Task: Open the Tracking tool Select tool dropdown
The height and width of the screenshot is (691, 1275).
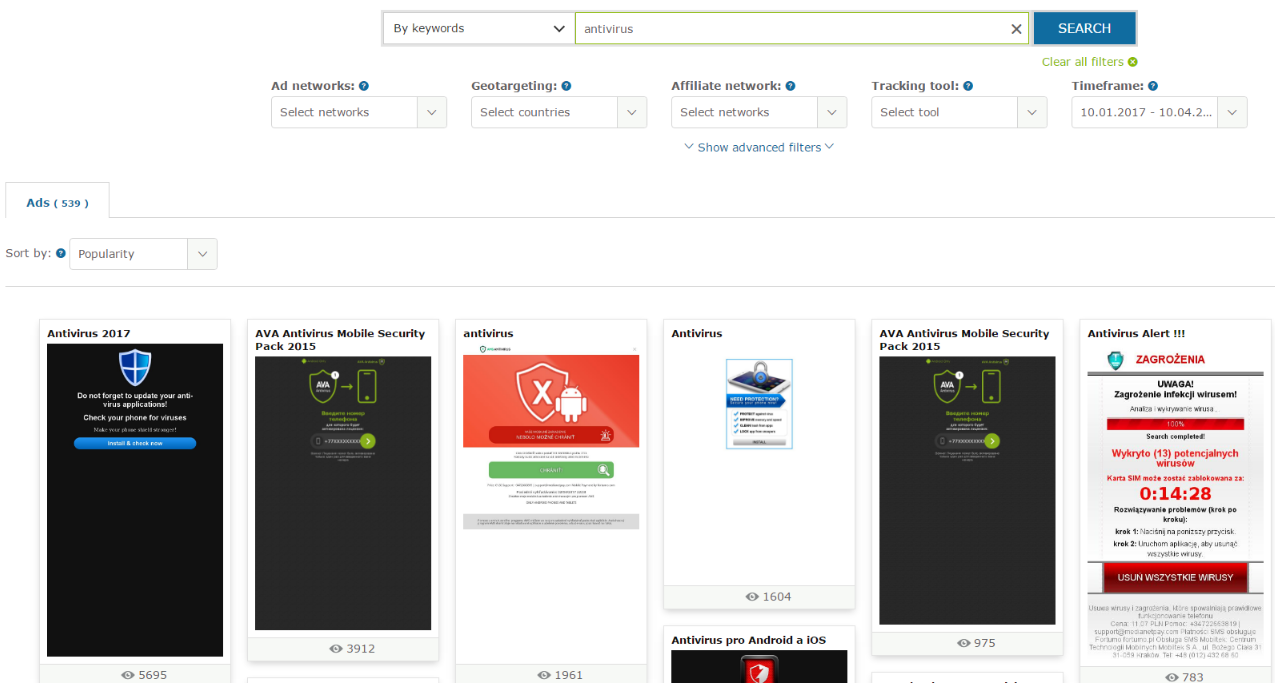Action: (x=958, y=112)
